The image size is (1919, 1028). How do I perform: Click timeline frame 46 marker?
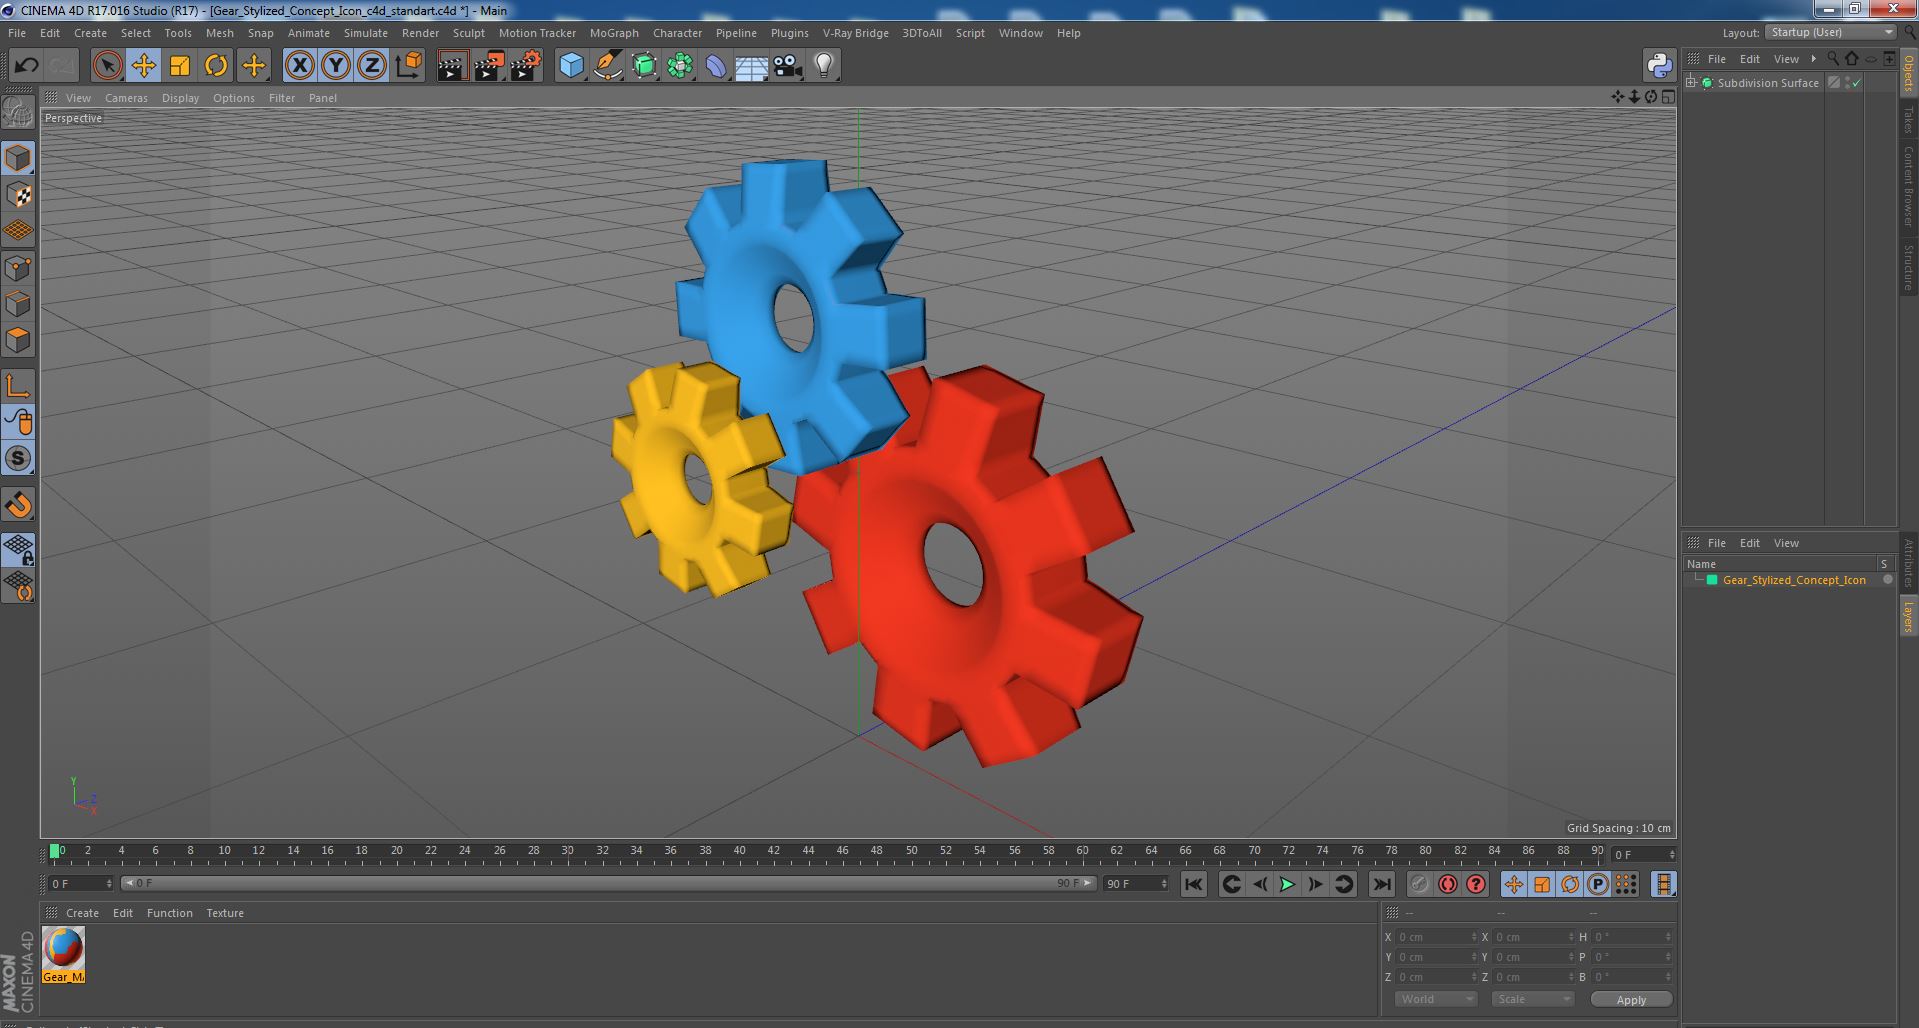click(842, 851)
